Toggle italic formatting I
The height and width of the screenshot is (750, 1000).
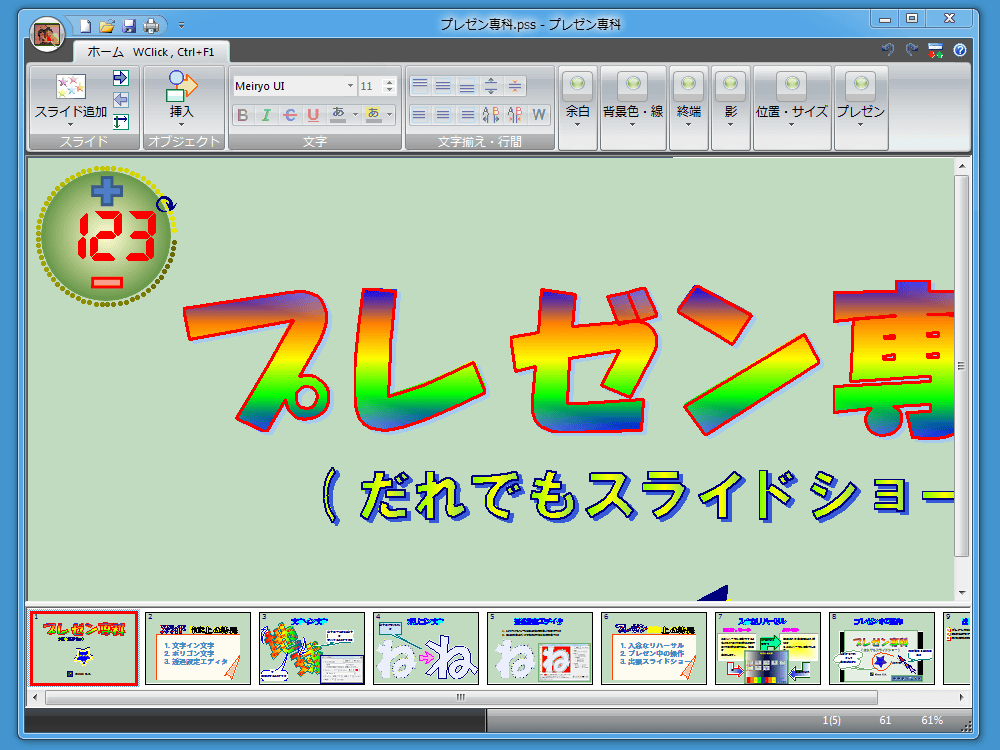point(267,115)
